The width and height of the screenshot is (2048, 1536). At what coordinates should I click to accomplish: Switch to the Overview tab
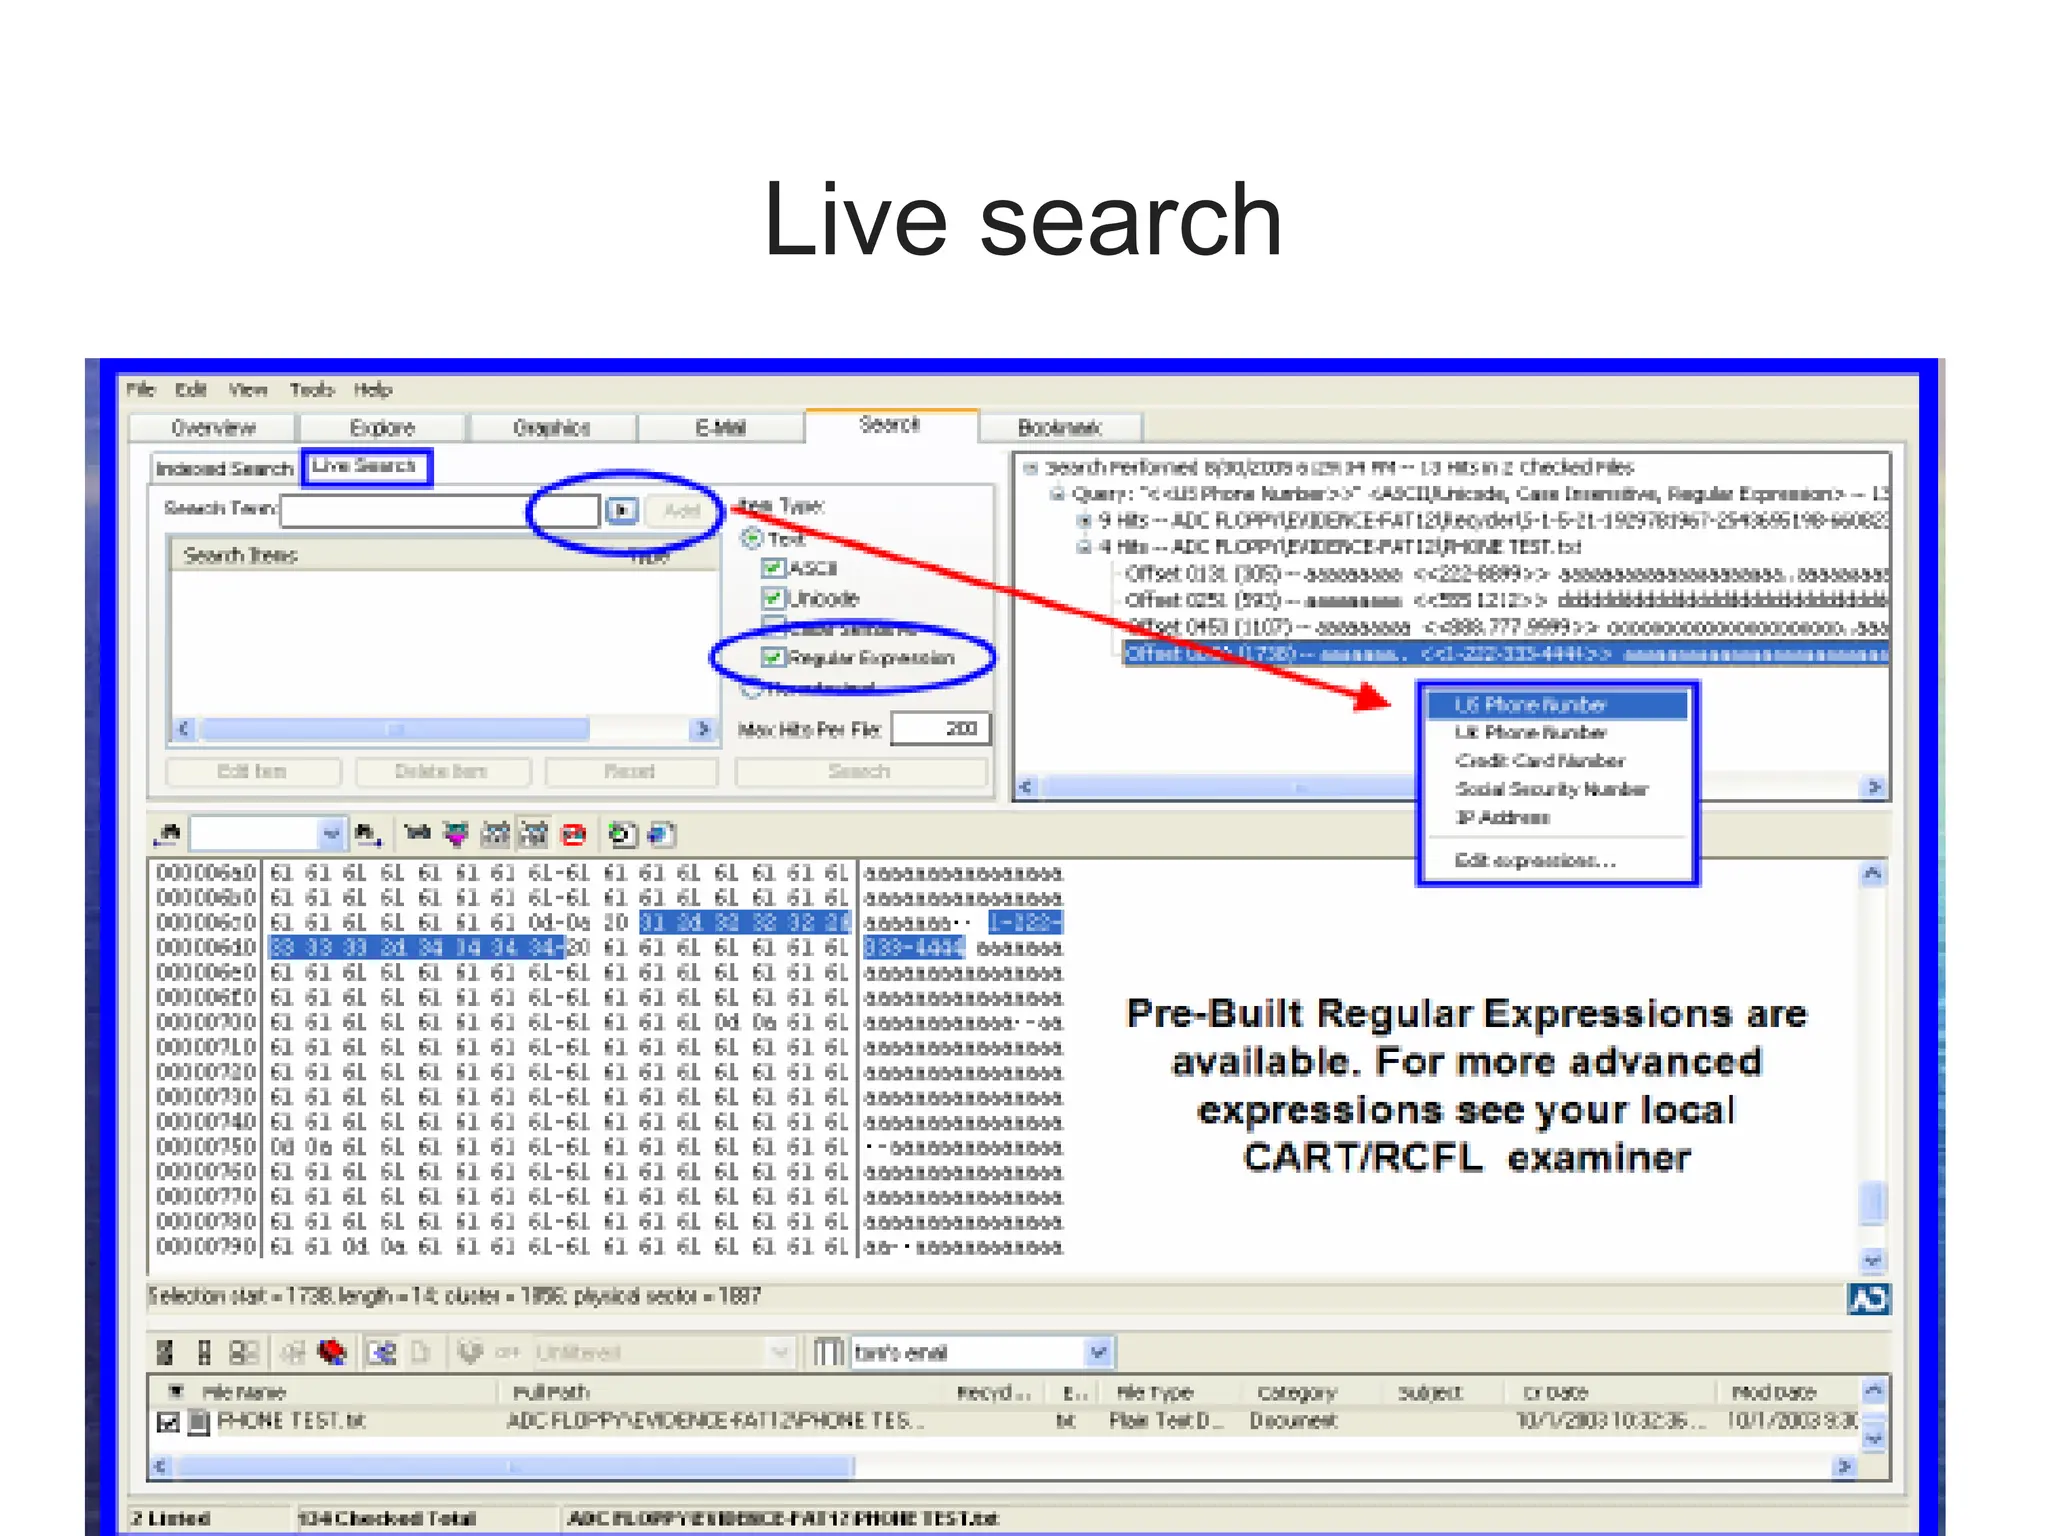click(x=213, y=428)
